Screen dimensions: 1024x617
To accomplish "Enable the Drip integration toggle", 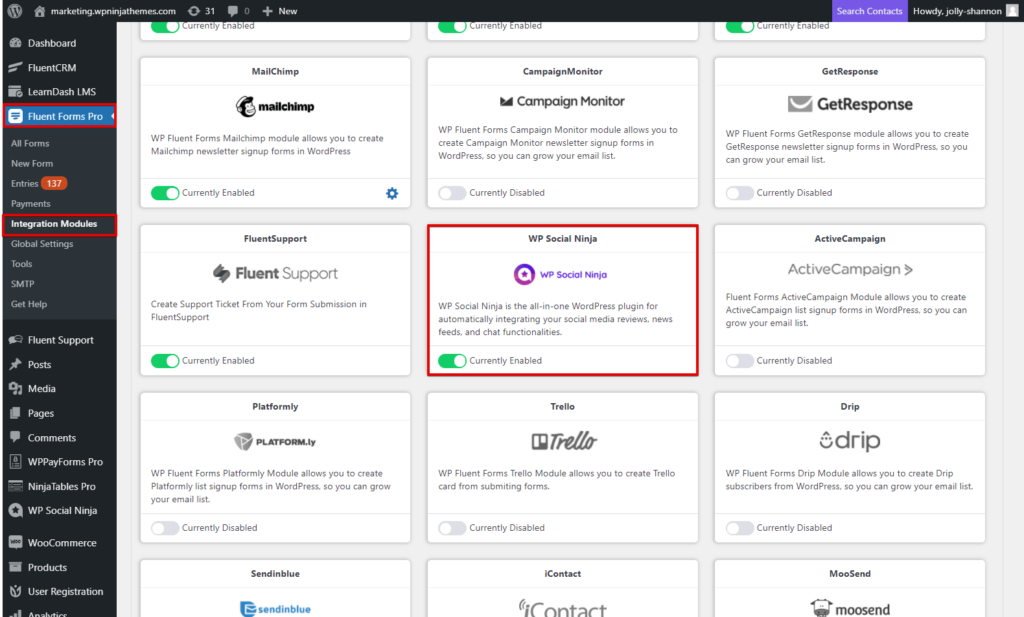I will pyautogui.click(x=739, y=528).
